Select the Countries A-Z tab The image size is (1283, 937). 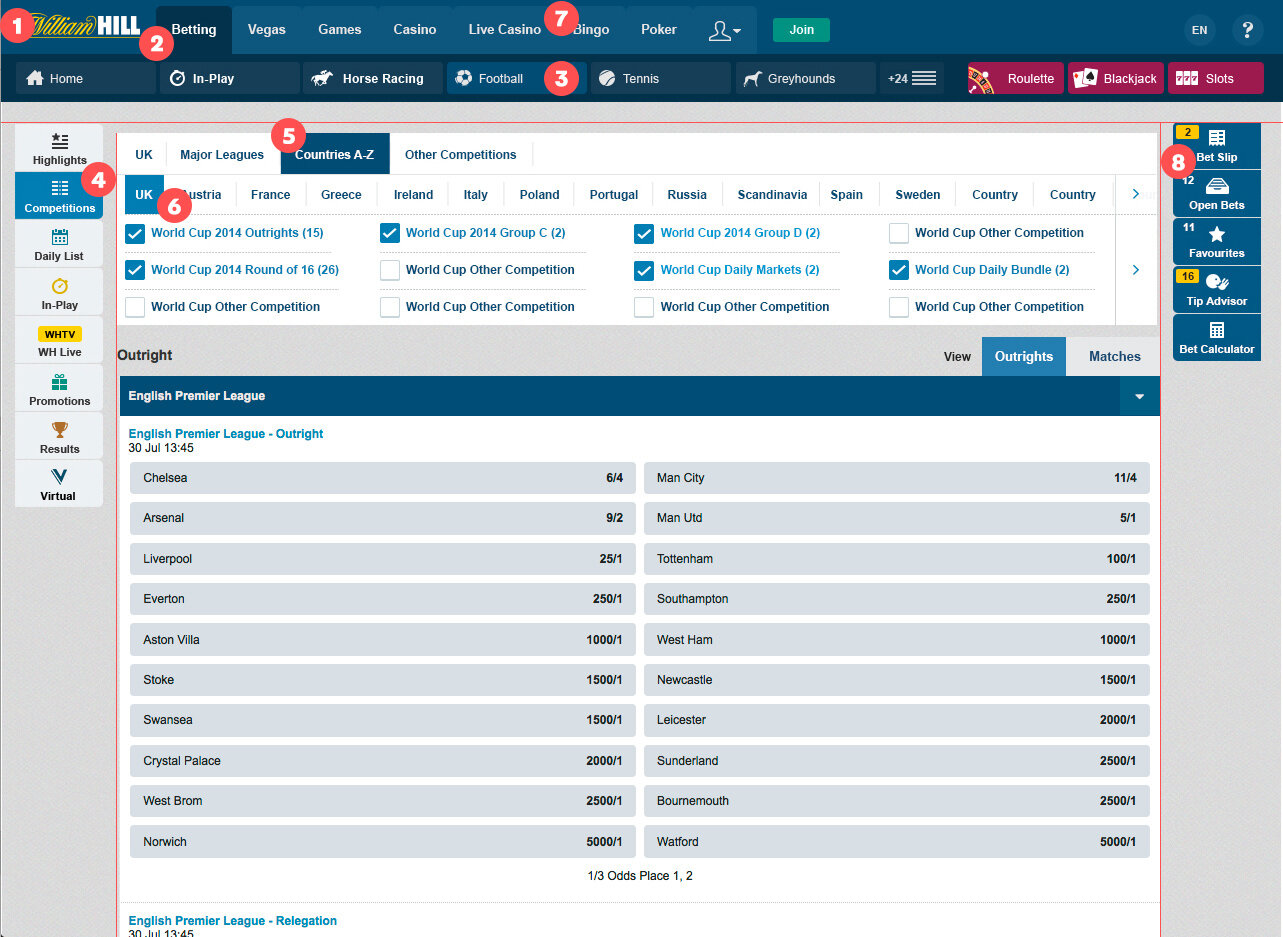[335, 154]
